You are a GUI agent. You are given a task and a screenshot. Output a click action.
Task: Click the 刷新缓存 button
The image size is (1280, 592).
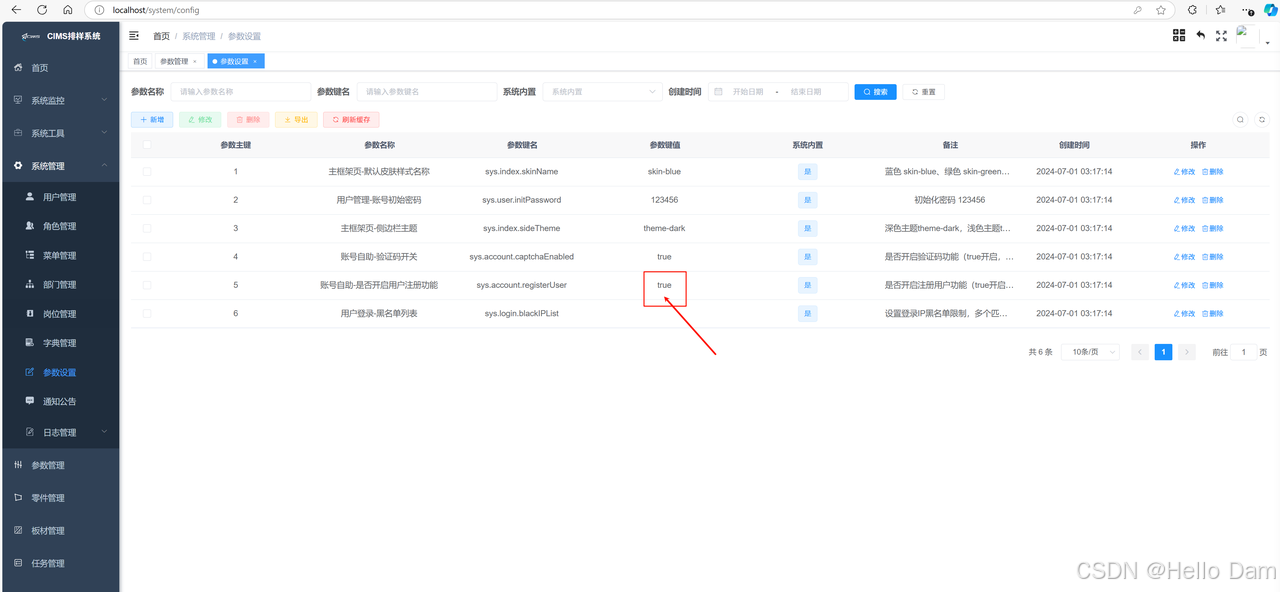(x=351, y=119)
